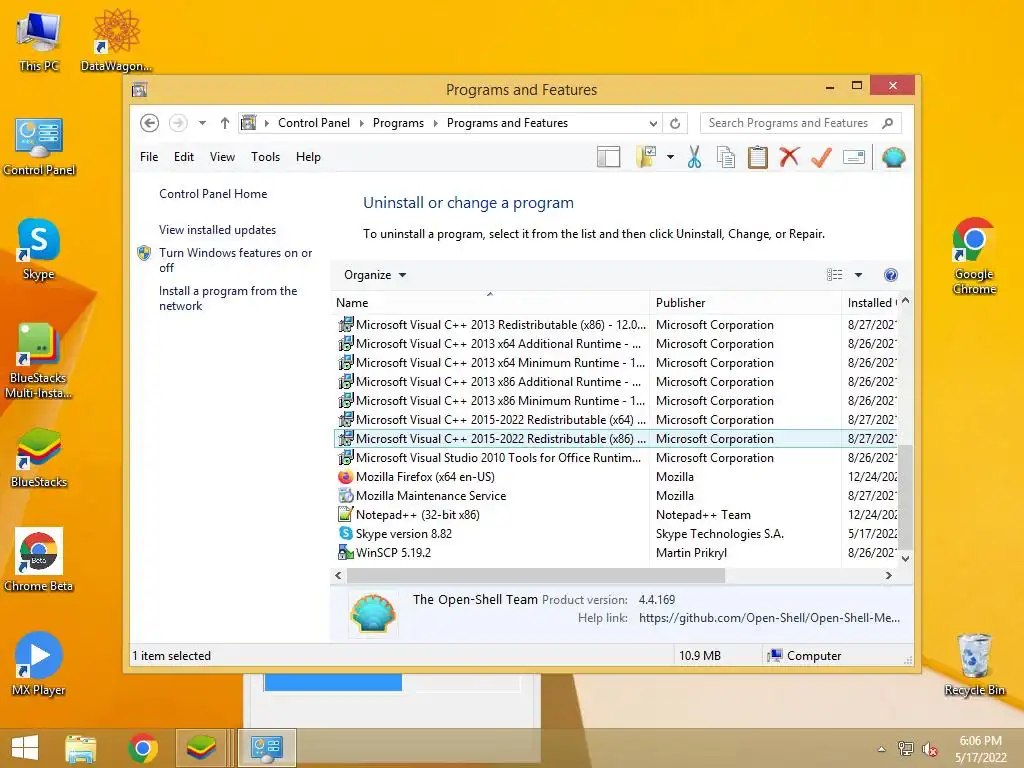Refresh the Programs and Features list
Screen dimensions: 1024x768
click(x=675, y=123)
